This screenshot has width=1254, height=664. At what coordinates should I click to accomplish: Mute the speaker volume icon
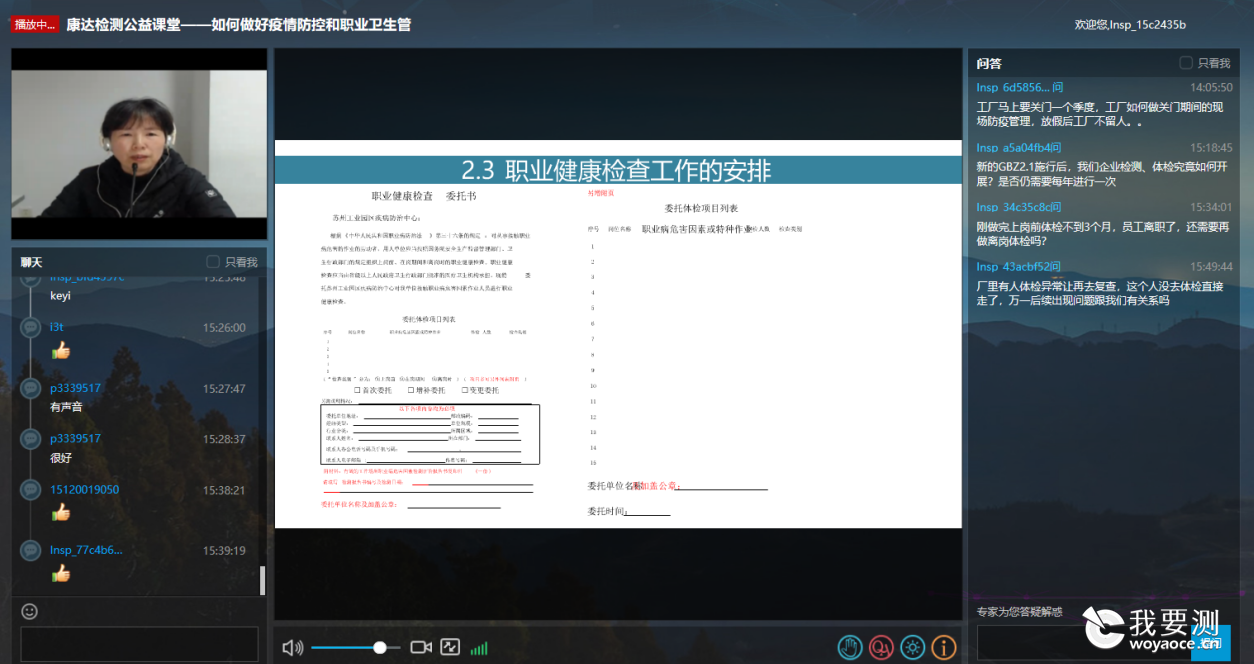[x=292, y=648]
